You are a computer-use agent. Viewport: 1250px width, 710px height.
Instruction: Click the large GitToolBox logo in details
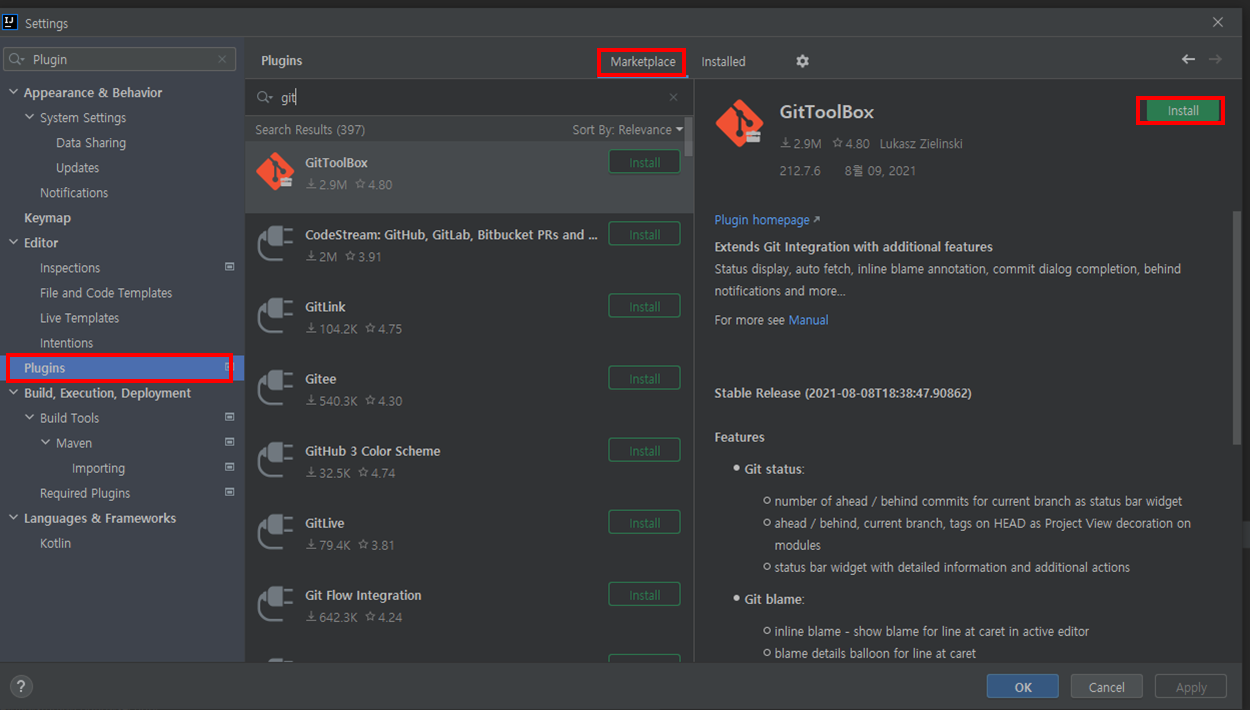740,124
